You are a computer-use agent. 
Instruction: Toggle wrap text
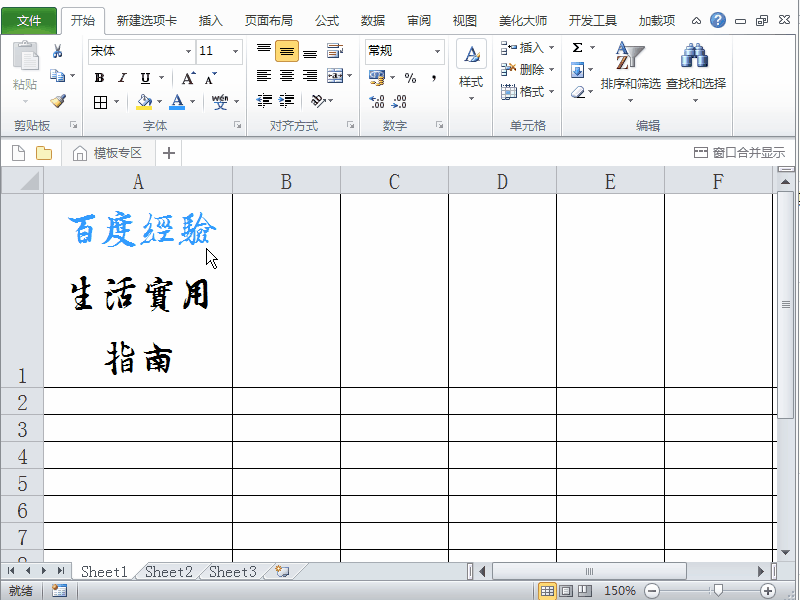335,51
